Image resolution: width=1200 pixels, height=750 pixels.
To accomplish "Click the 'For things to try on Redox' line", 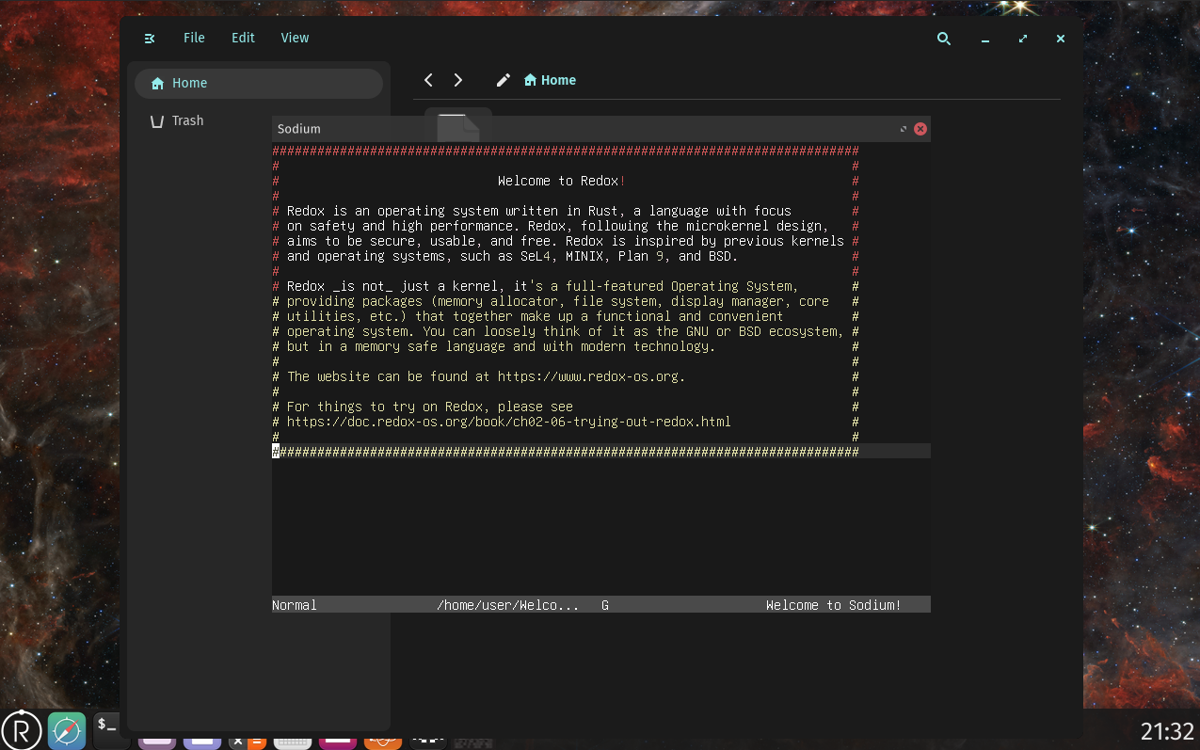I will click(430, 407).
